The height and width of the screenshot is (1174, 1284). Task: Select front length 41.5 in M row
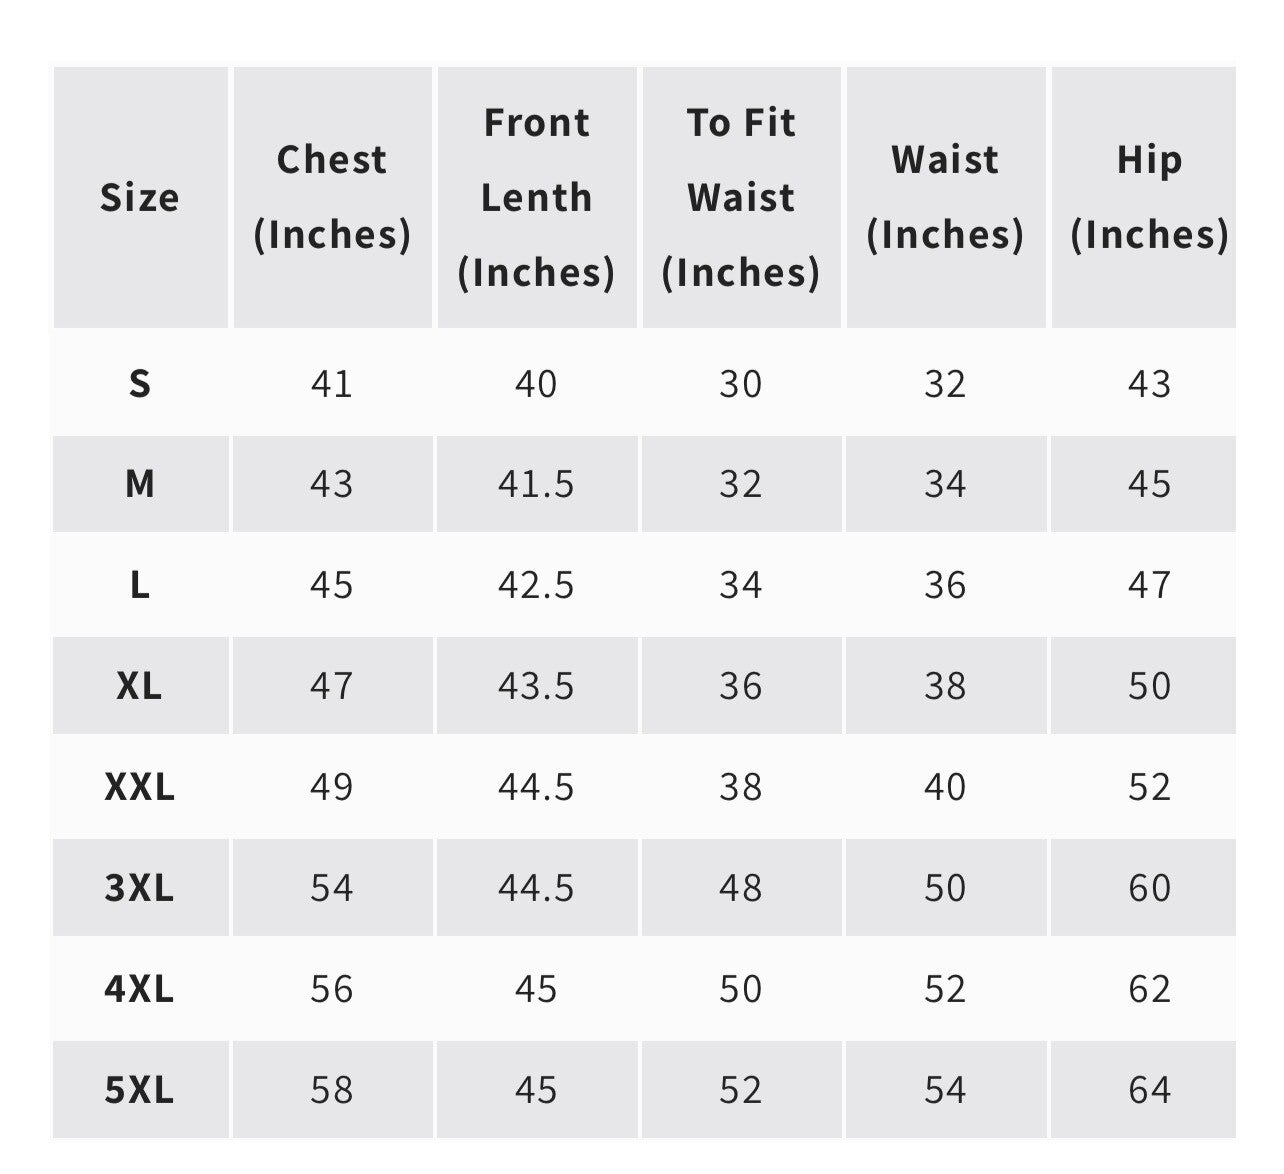[537, 484]
